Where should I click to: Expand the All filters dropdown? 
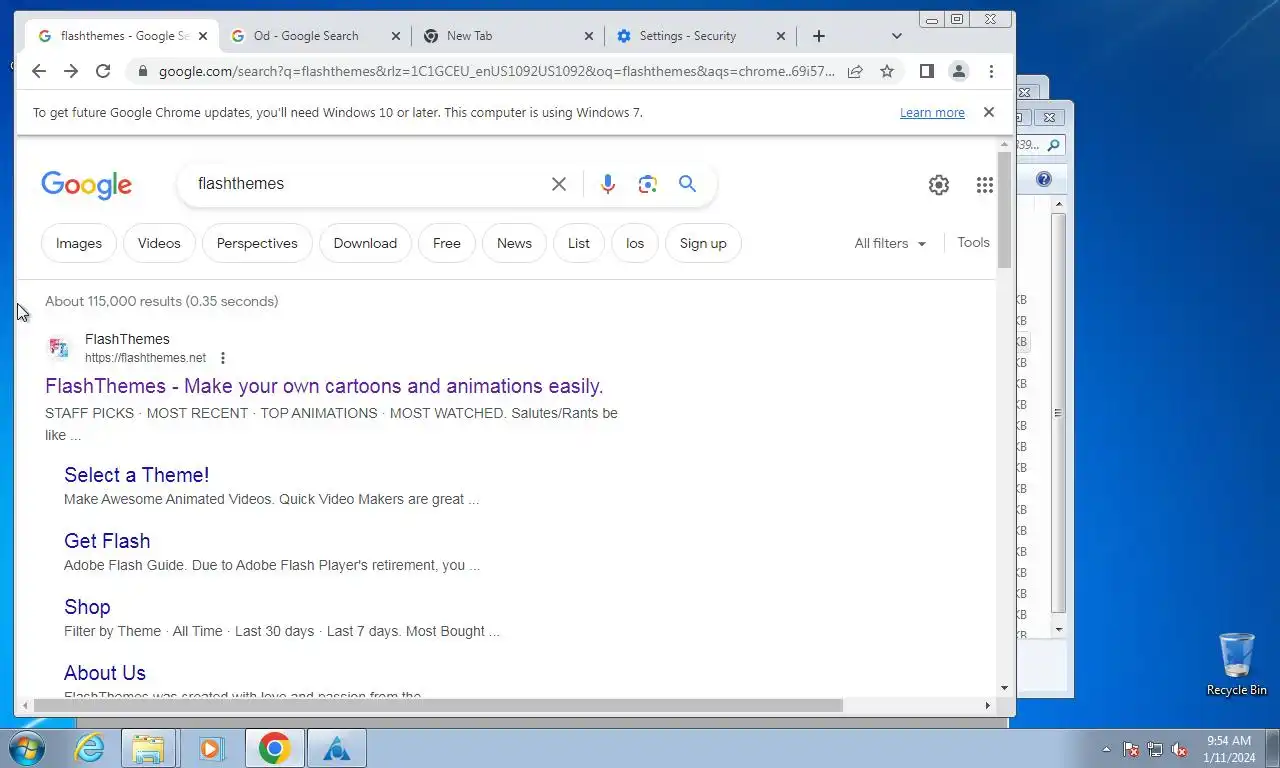pyautogui.click(x=890, y=243)
